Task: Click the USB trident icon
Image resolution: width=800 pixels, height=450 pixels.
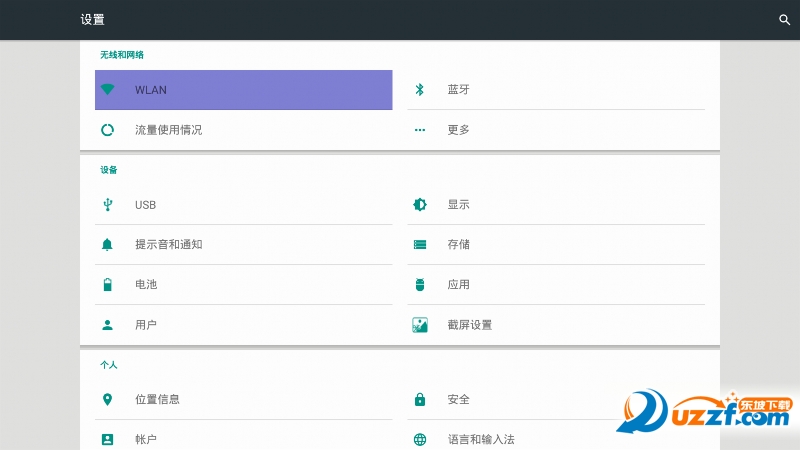Action: [x=108, y=205]
